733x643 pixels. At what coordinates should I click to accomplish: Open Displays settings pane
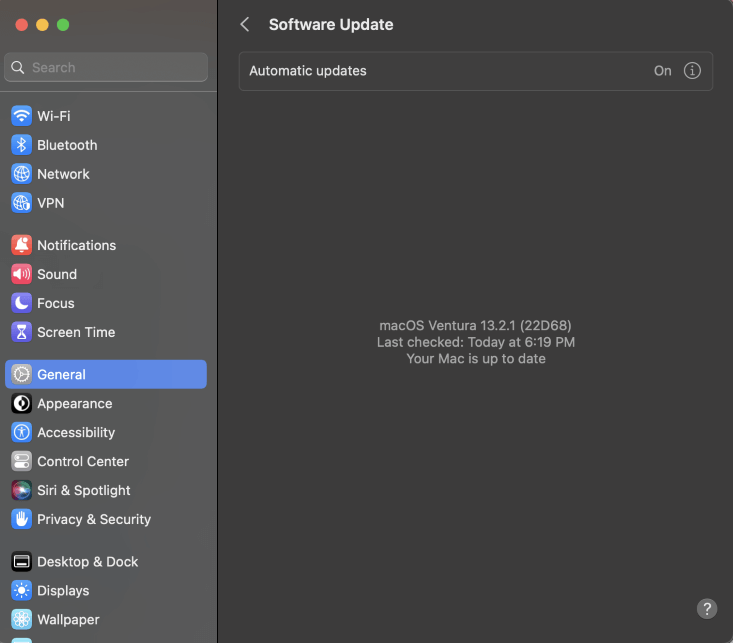pyautogui.click(x=63, y=591)
